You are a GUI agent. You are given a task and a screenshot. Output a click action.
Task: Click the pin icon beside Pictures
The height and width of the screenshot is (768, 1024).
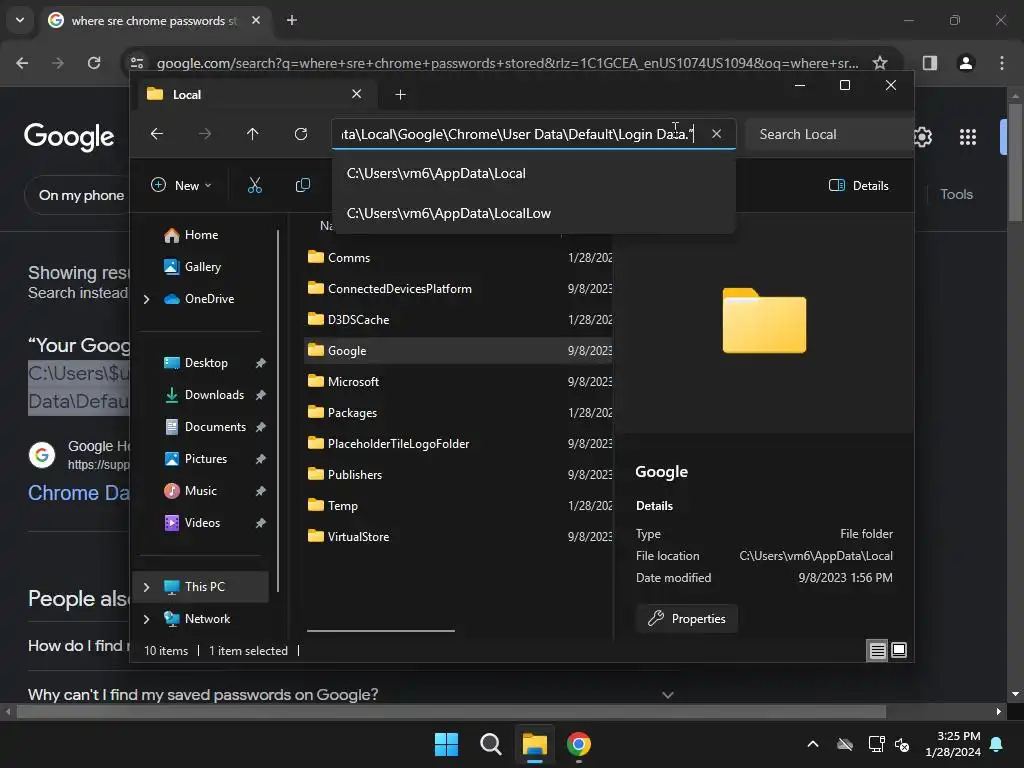(x=261, y=459)
